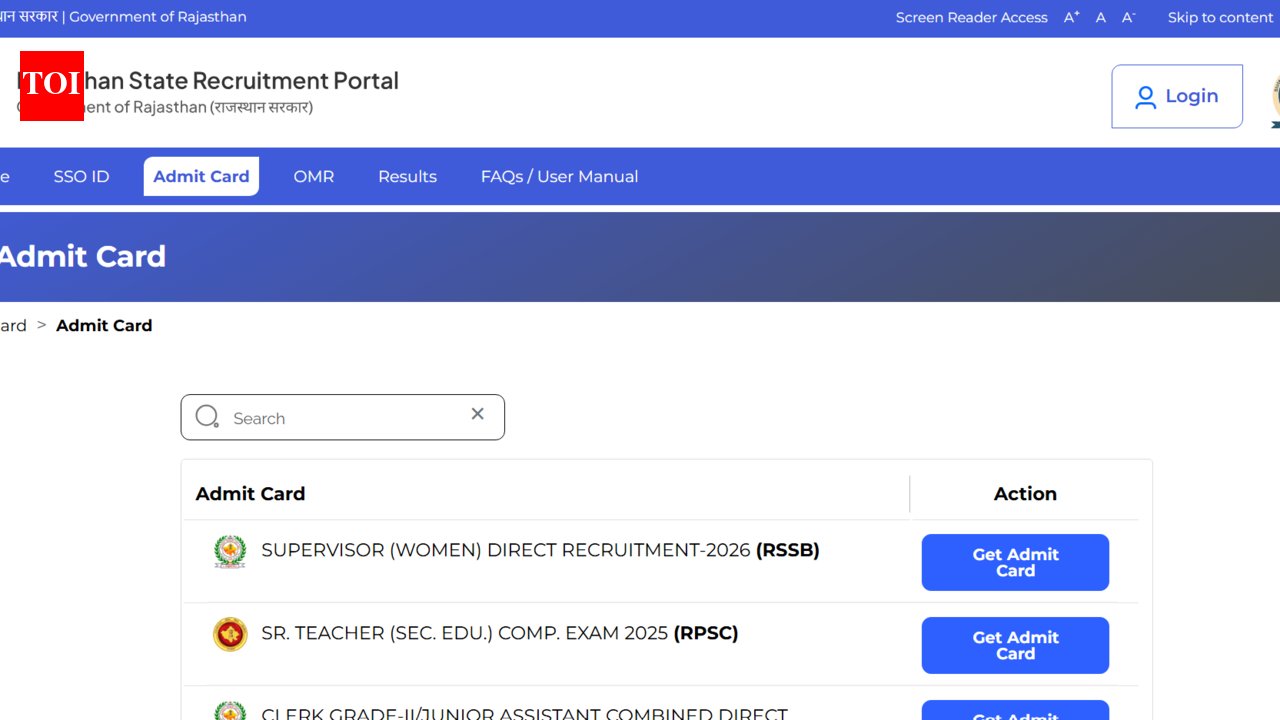Click the RPSC logo beside Sr. Teacher exam
The image size is (1280, 720).
[230, 634]
